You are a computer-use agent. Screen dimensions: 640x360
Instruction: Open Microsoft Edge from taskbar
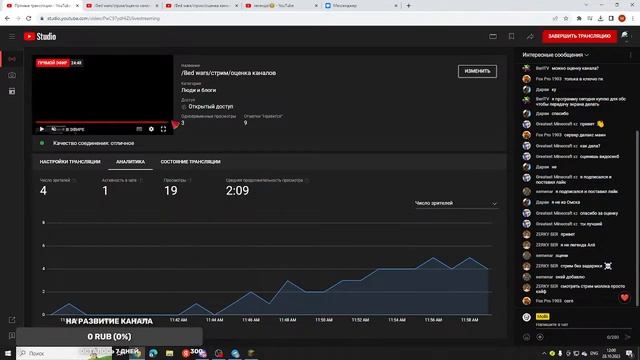(x=153, y=353)
